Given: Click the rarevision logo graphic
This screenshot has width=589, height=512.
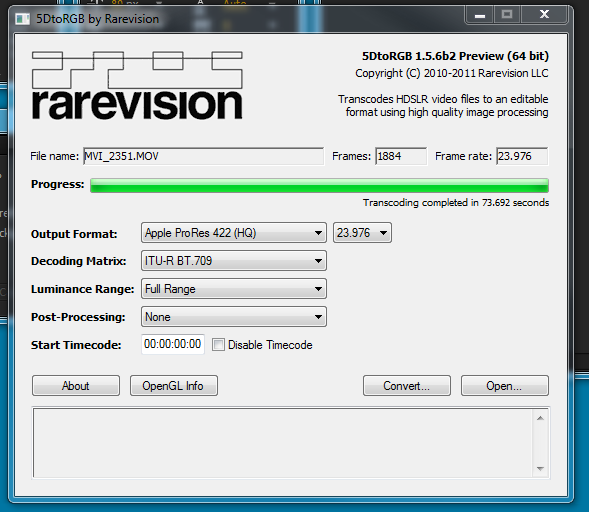Looking at the screenshot, I should pyautogui.click(x=137, y=86).
